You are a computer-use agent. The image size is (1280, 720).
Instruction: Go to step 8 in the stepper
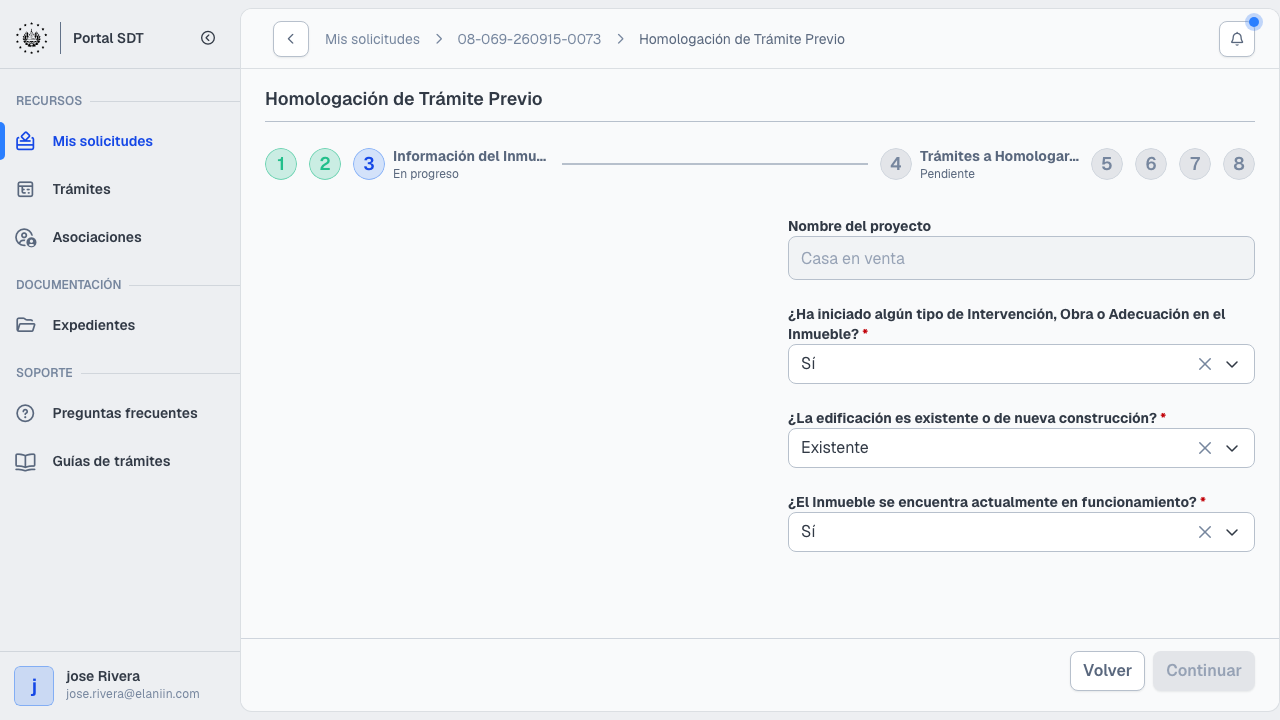coord(1239,164)
